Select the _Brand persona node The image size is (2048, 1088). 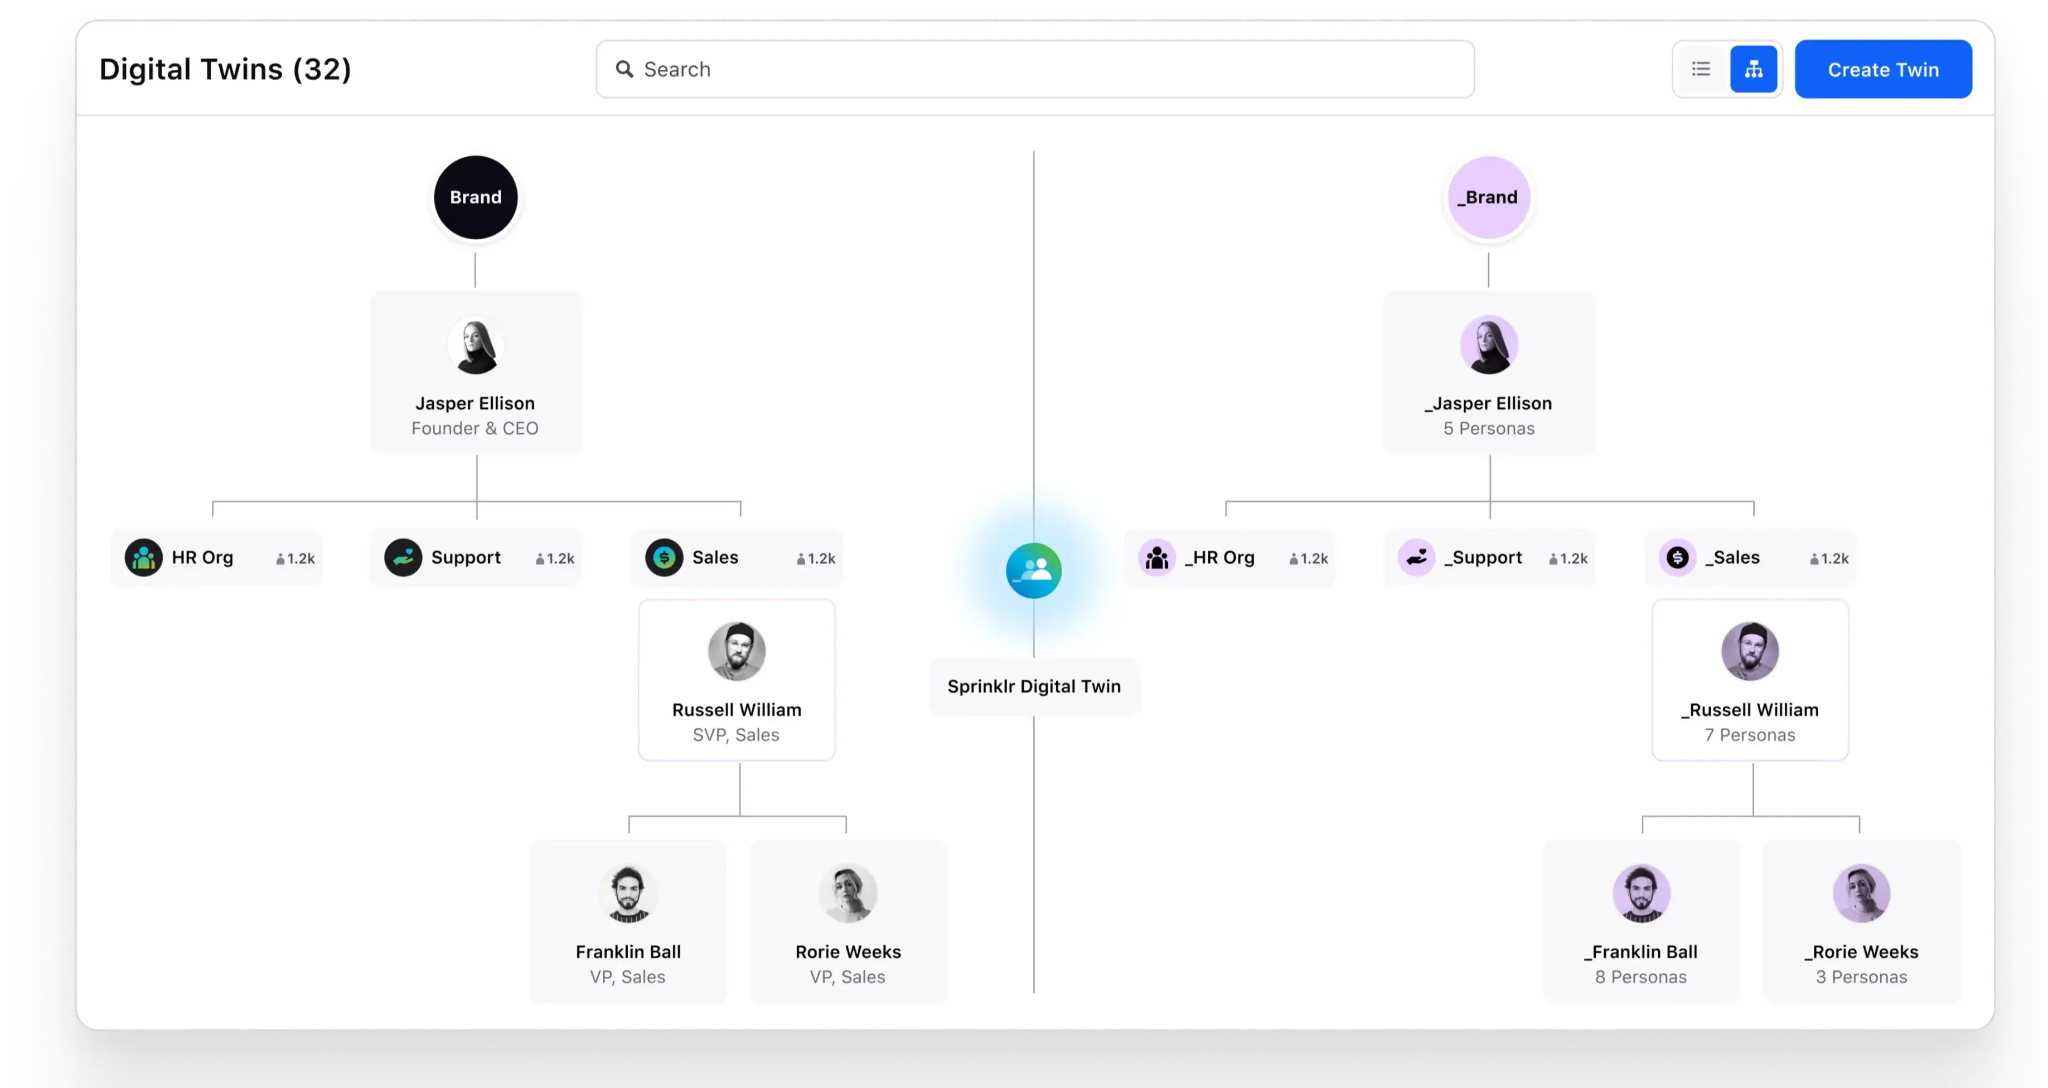(1487, 196)
